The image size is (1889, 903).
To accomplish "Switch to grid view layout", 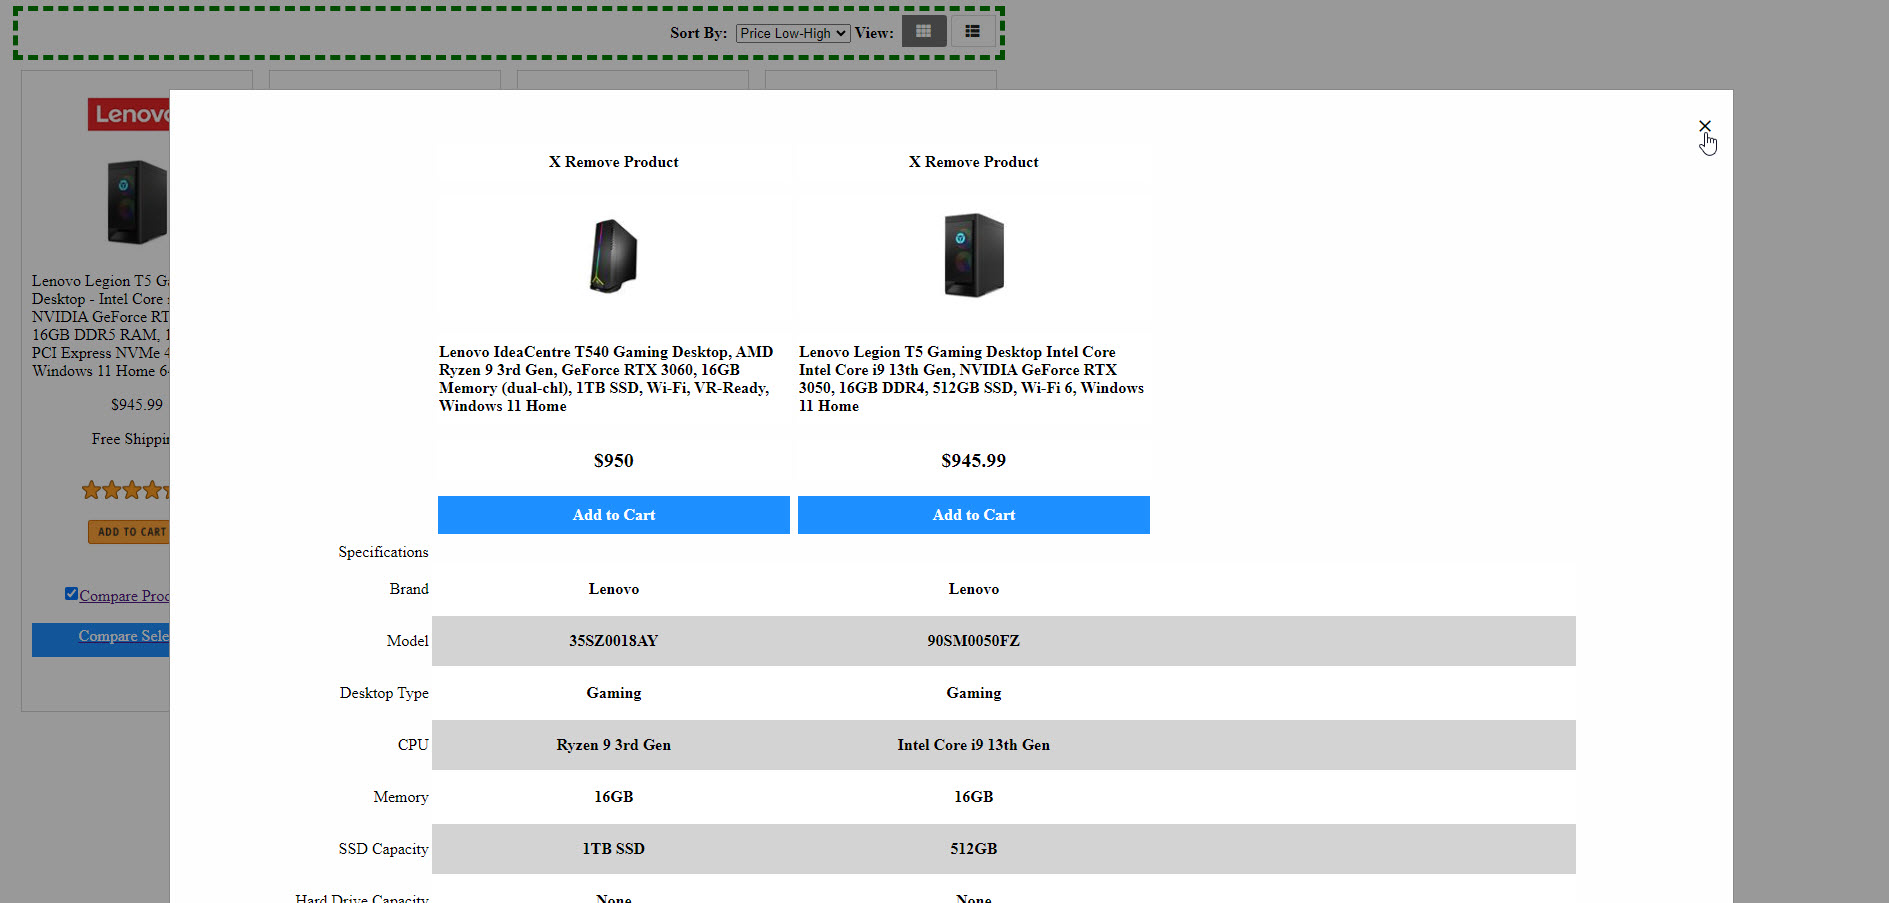I will (x=923, y=32).
